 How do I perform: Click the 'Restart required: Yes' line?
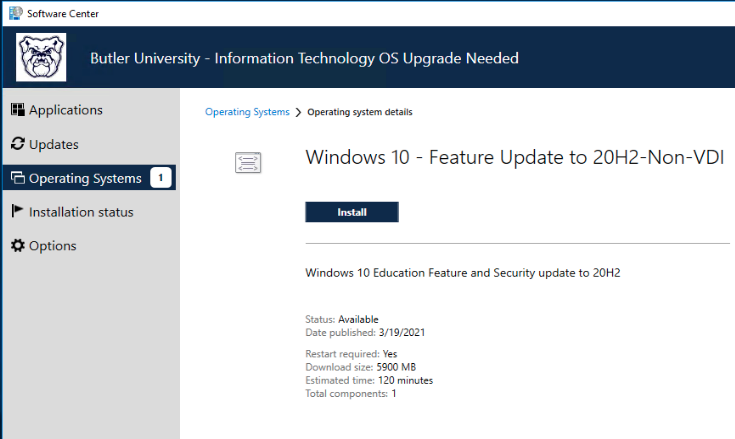(351, 354)
